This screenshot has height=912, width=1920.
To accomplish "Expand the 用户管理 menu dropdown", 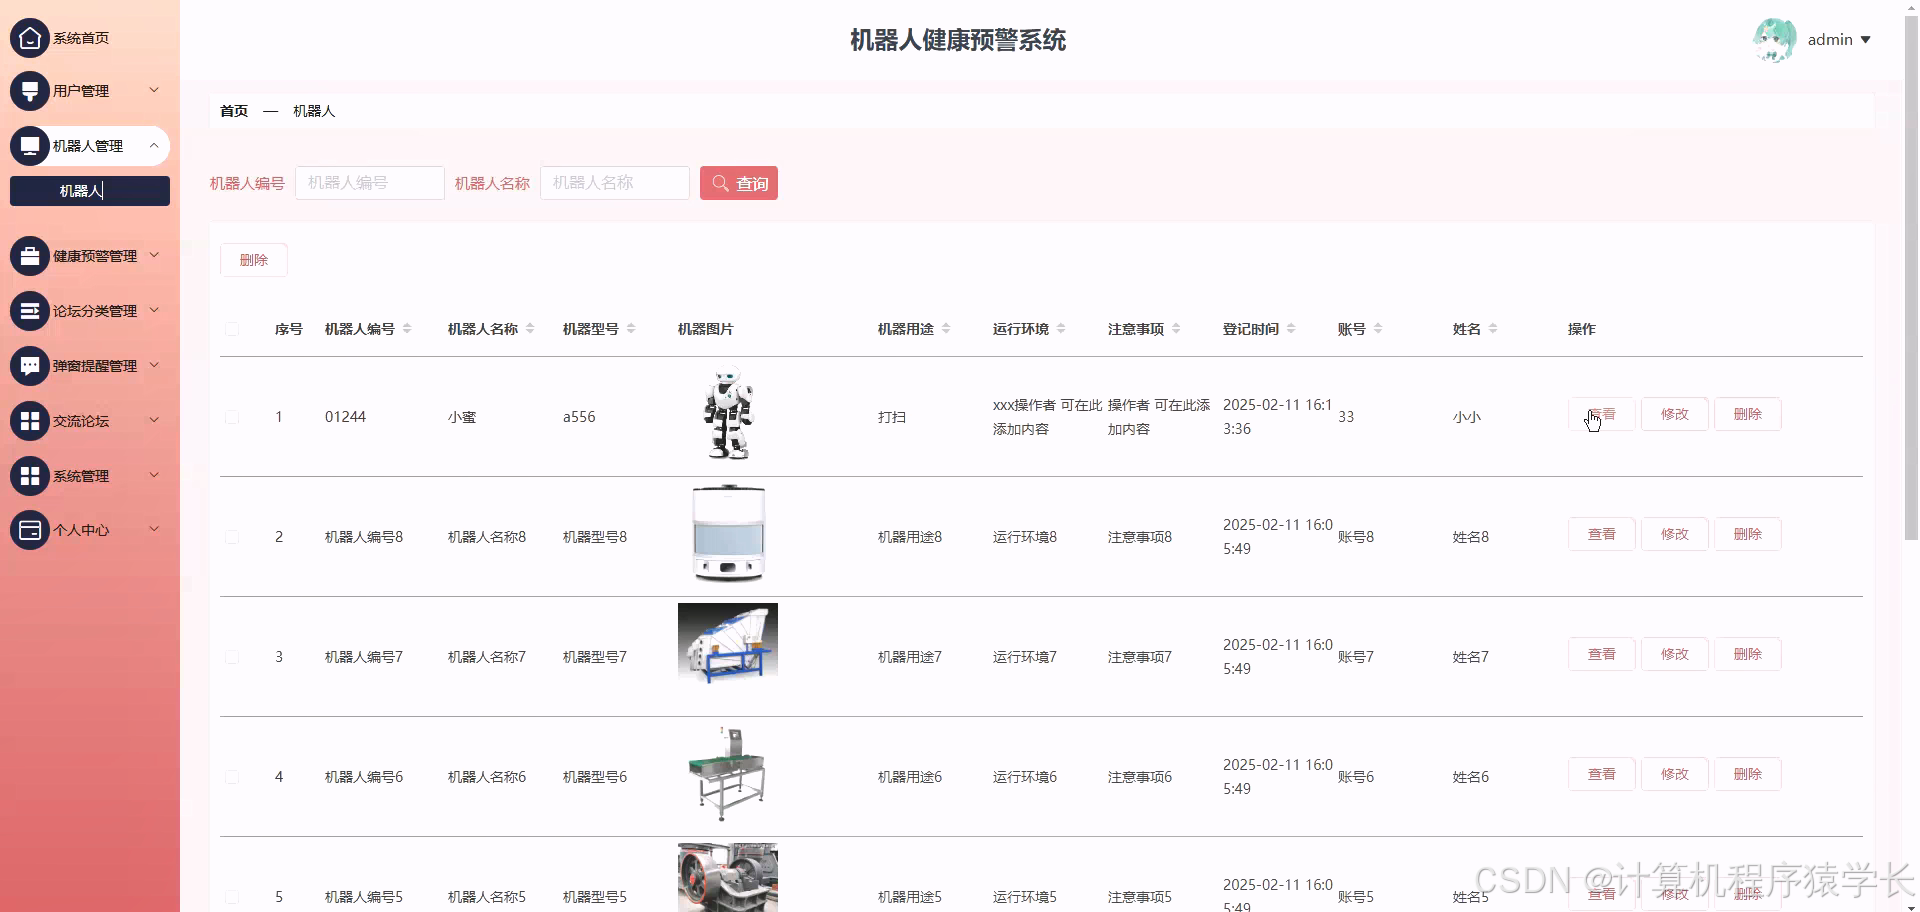I will click(x=154, y=90).
